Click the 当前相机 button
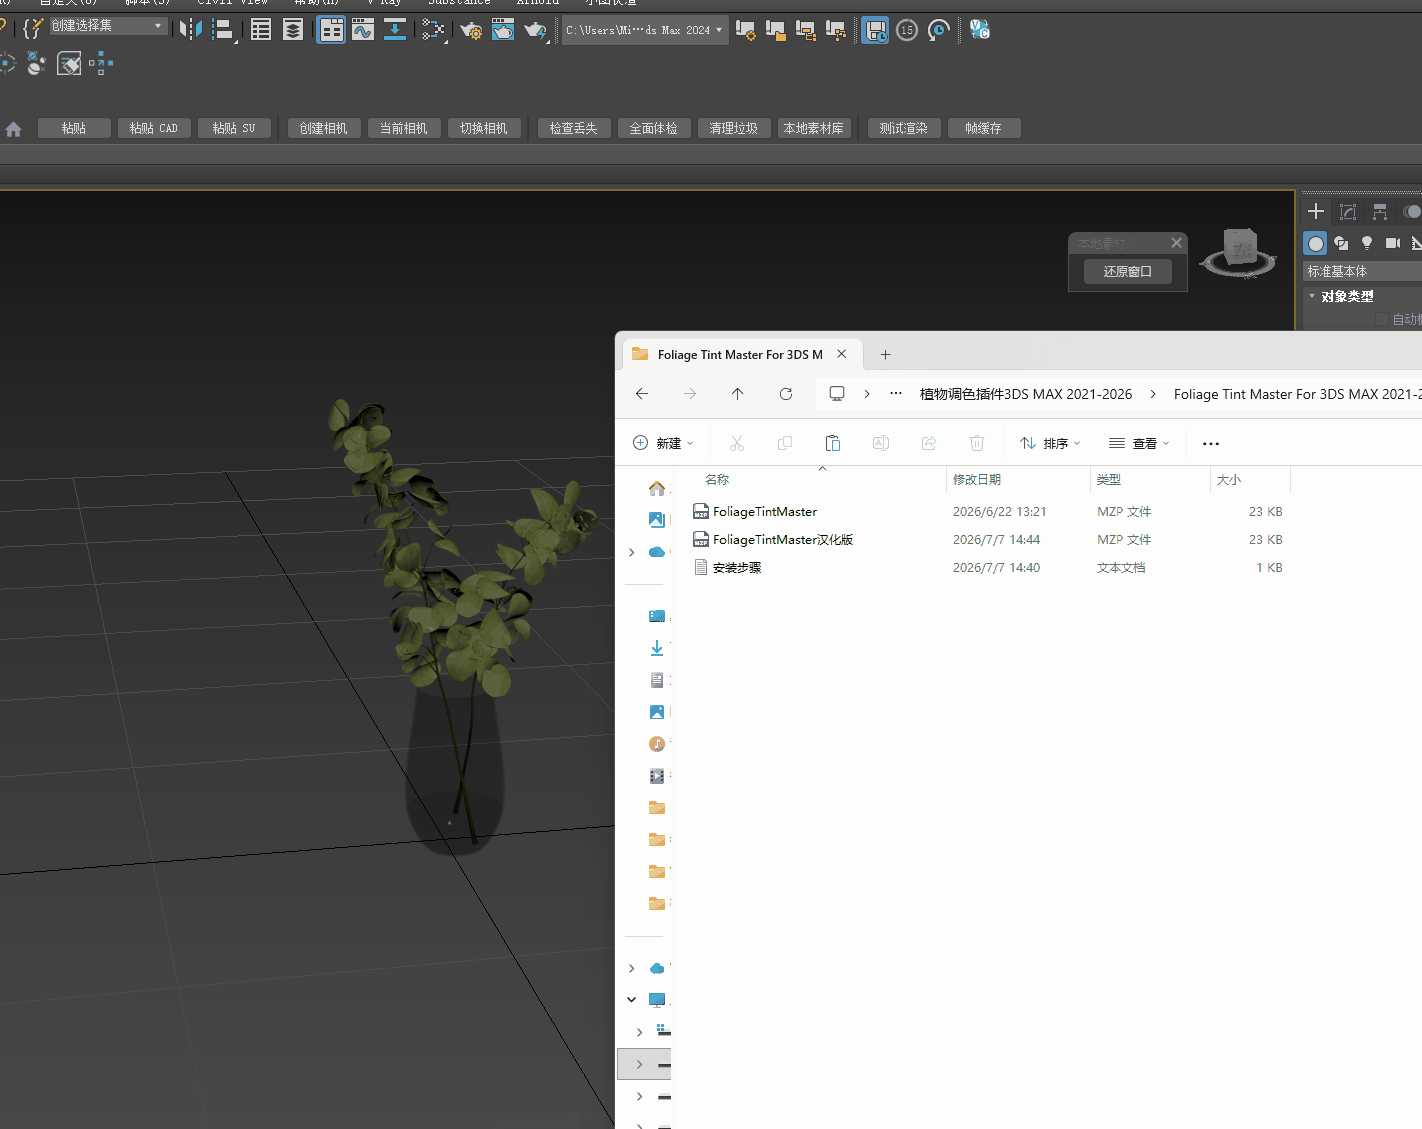 tap(404, 128)
